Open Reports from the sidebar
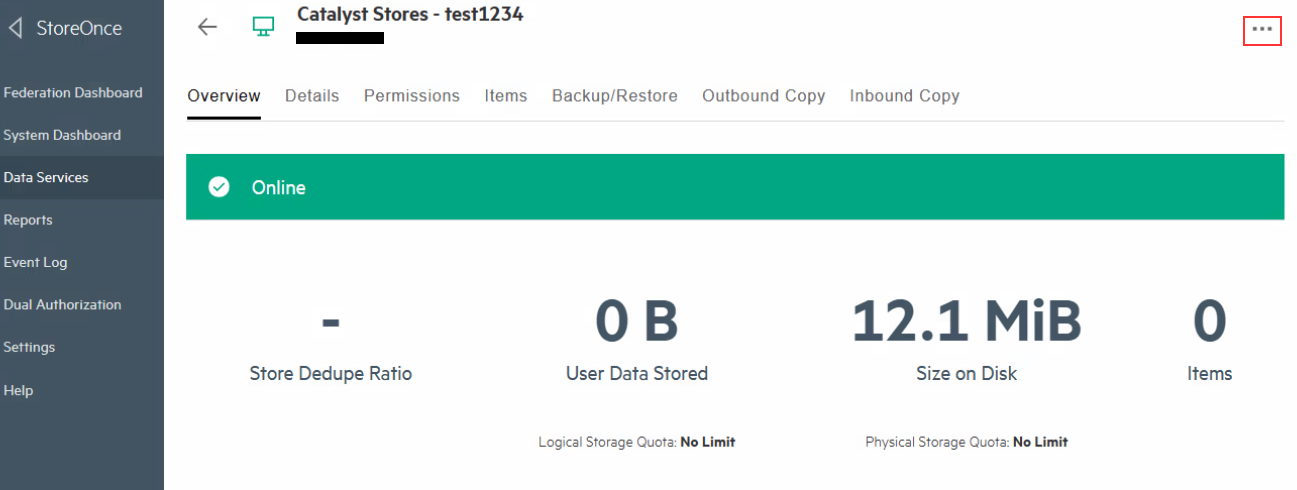Viewport: 1297px width, 490px height. point(28,220)
